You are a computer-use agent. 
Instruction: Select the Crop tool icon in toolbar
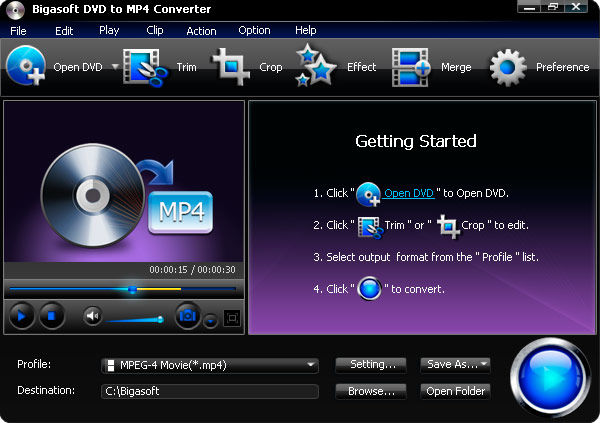[x=230, y=67]
